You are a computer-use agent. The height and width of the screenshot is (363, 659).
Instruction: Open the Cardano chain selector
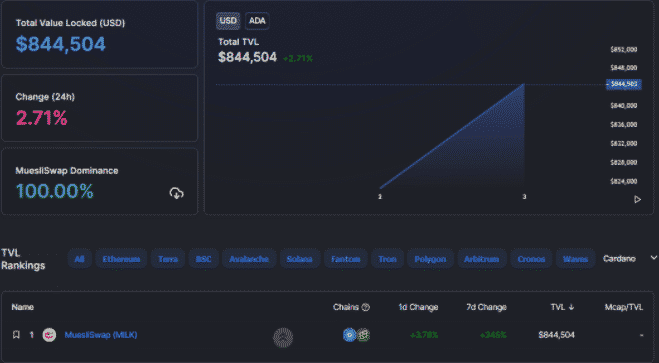click(x=619, y=259)
